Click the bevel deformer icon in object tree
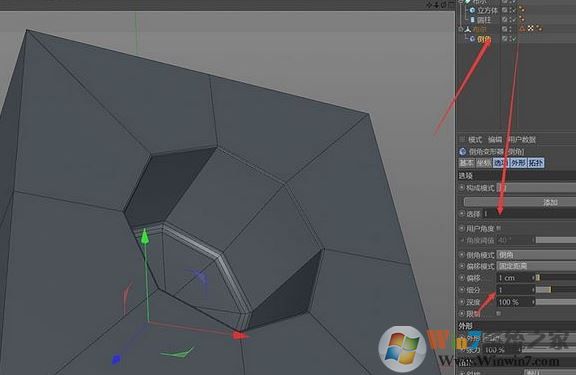 click(x=472, y=39)
